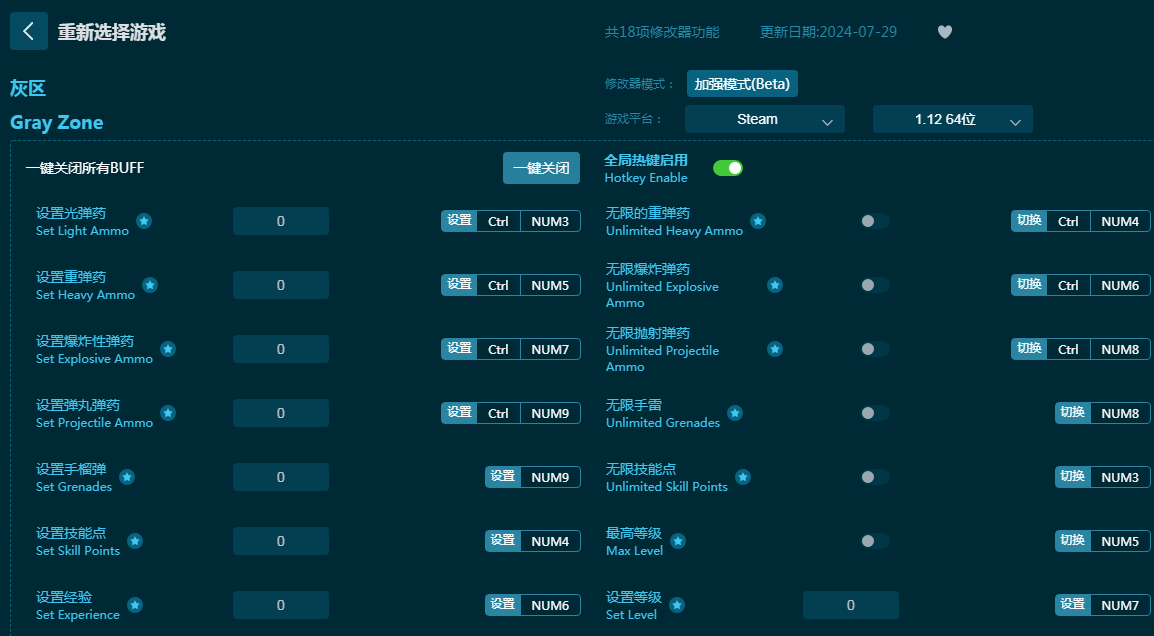Click 切换 for Unlimited Explosive Ammo

(x=1029, y=285)
